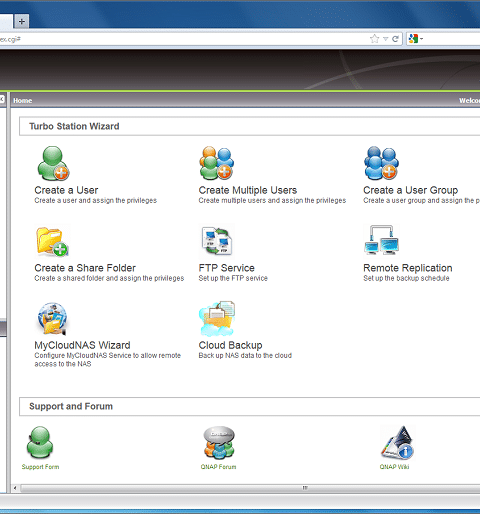The height and width of the screenshot is (514, 480).
Task: Click the horizontal scrollbar left arrow
Action: (15, 488)
